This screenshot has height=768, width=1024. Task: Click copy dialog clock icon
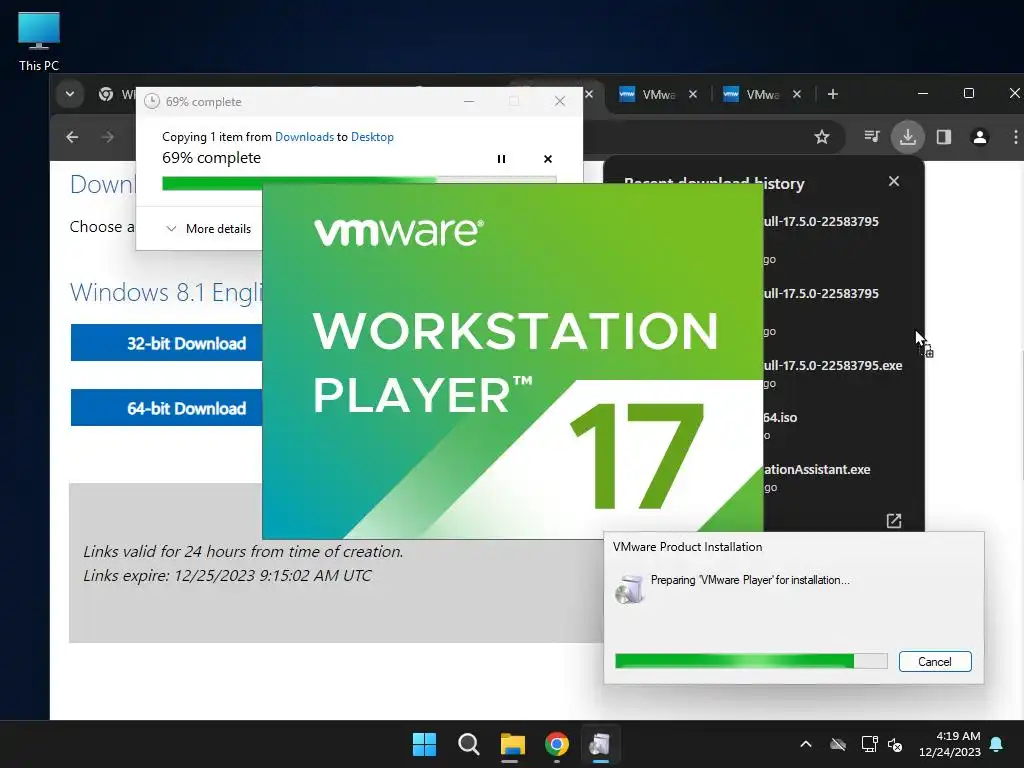[152, 101]
